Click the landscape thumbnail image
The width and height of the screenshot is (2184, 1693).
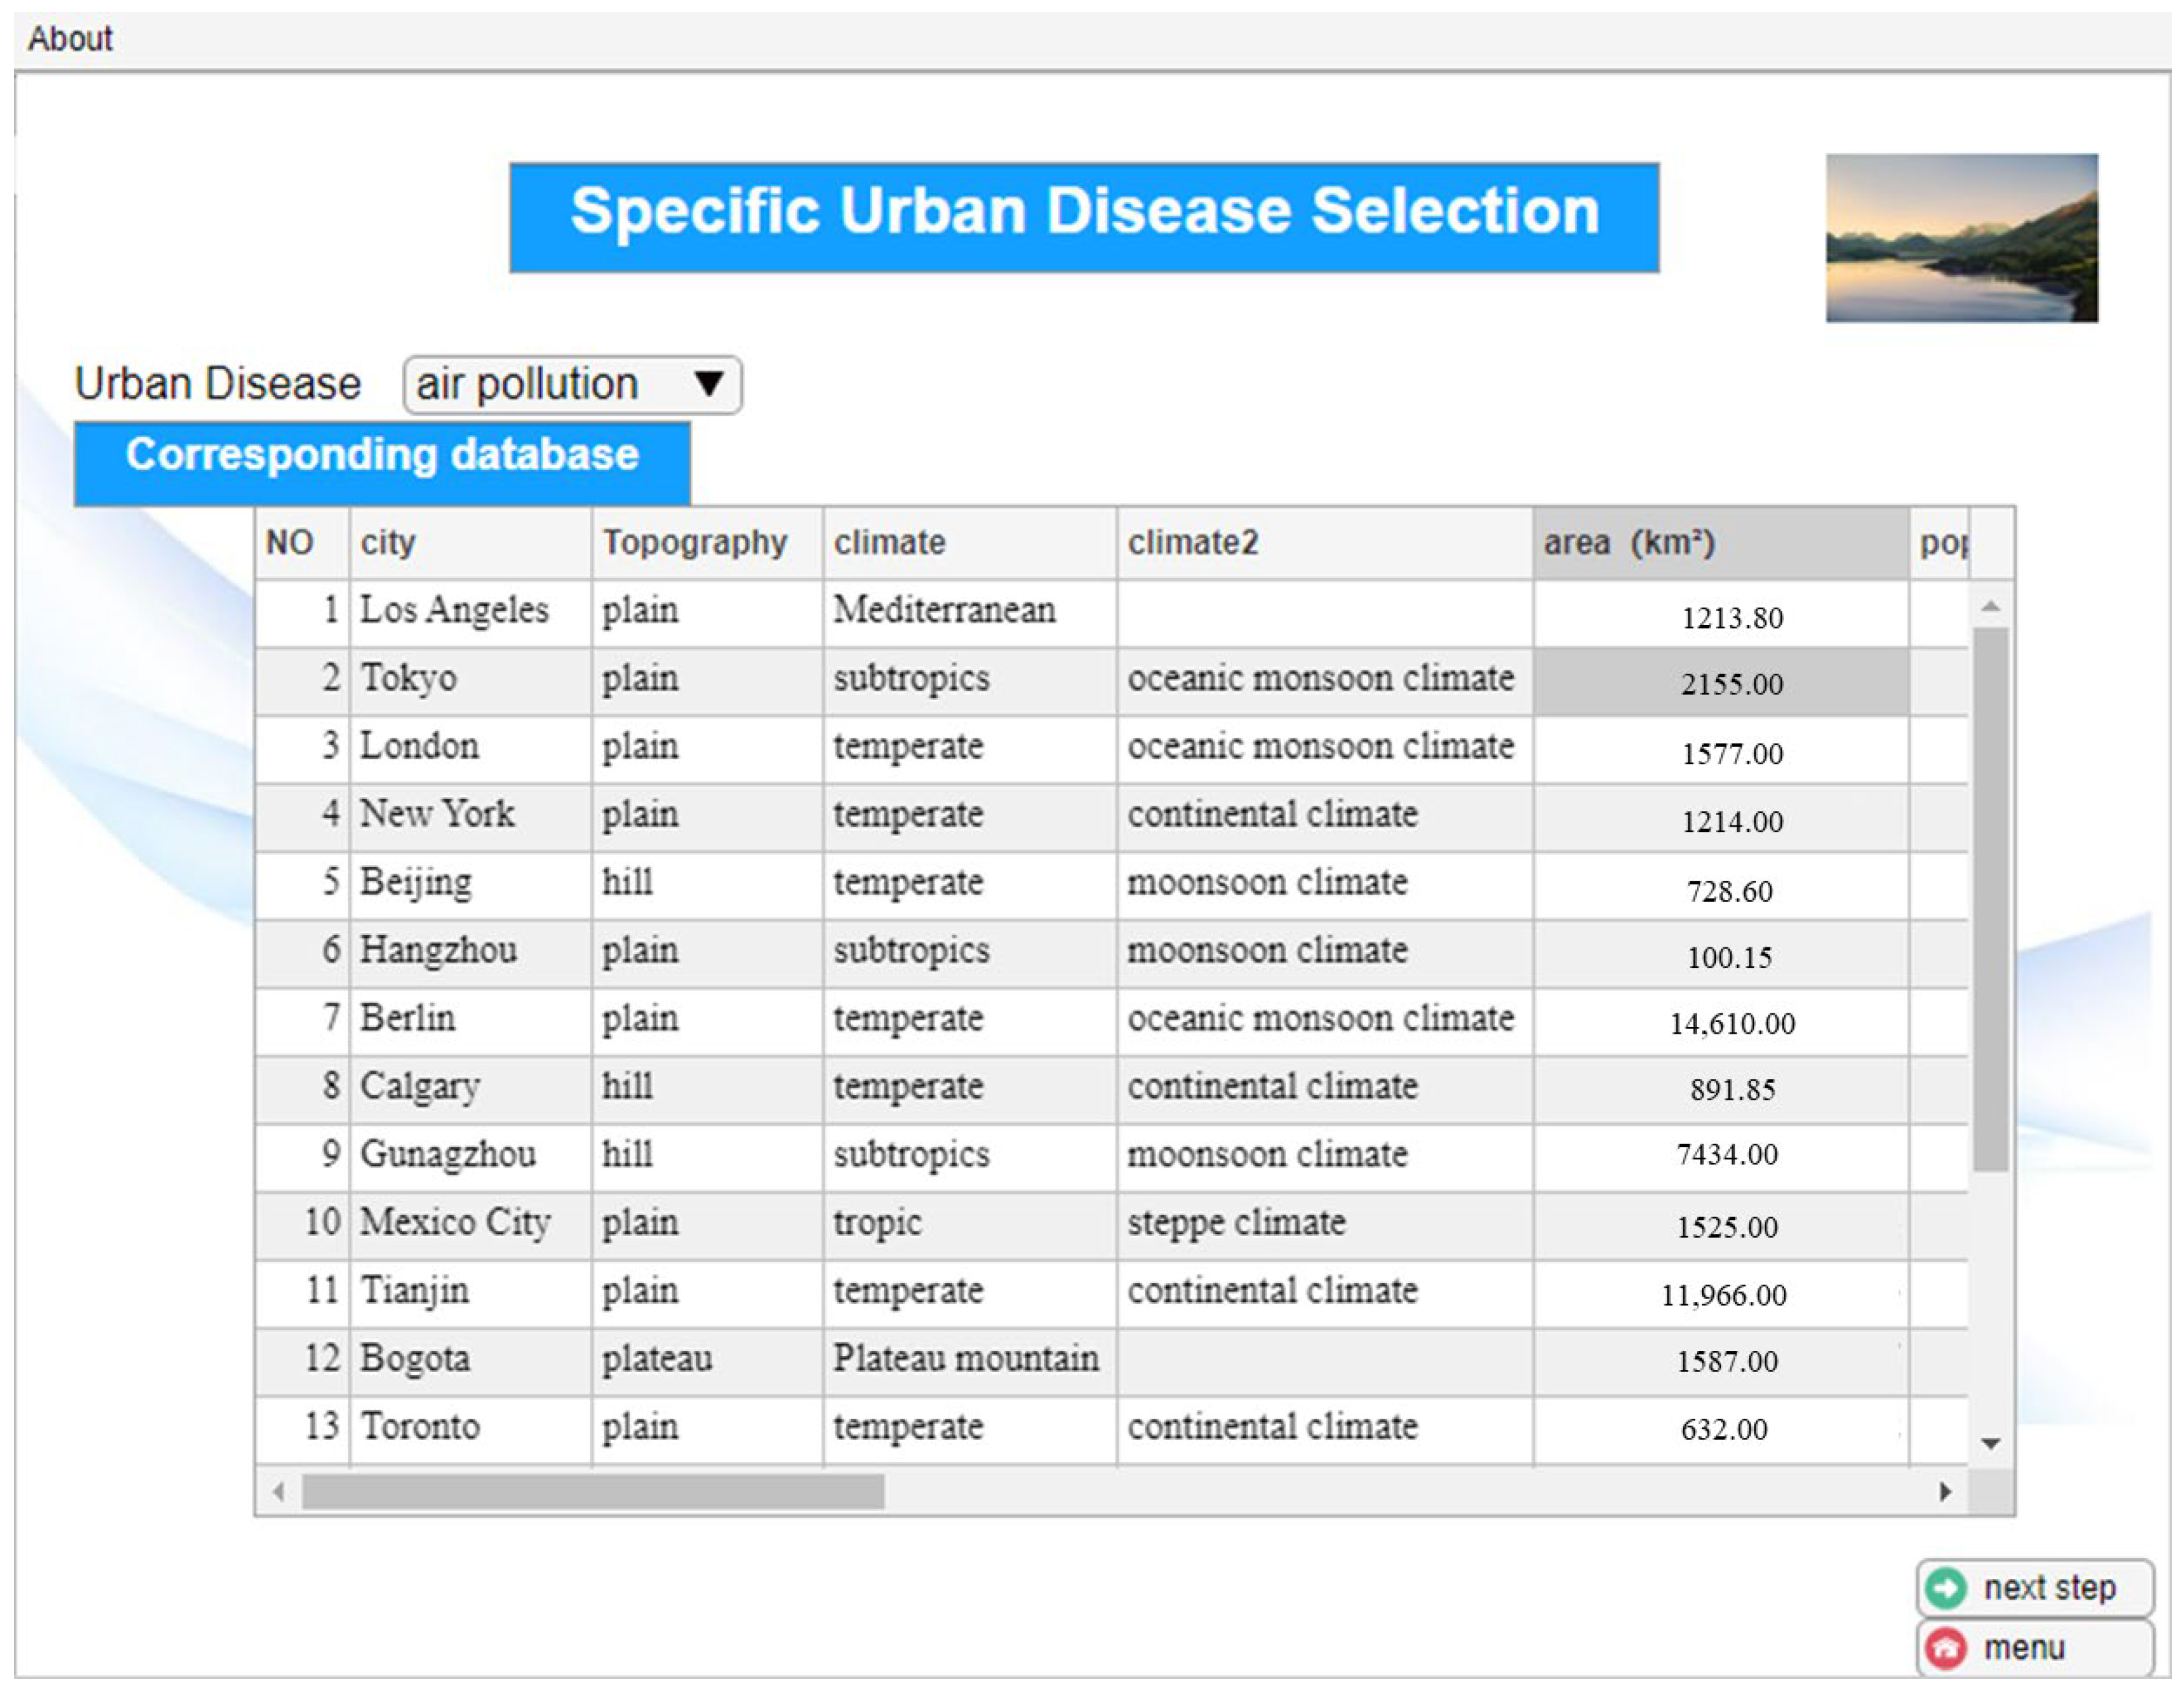(x=1961, y=238)
